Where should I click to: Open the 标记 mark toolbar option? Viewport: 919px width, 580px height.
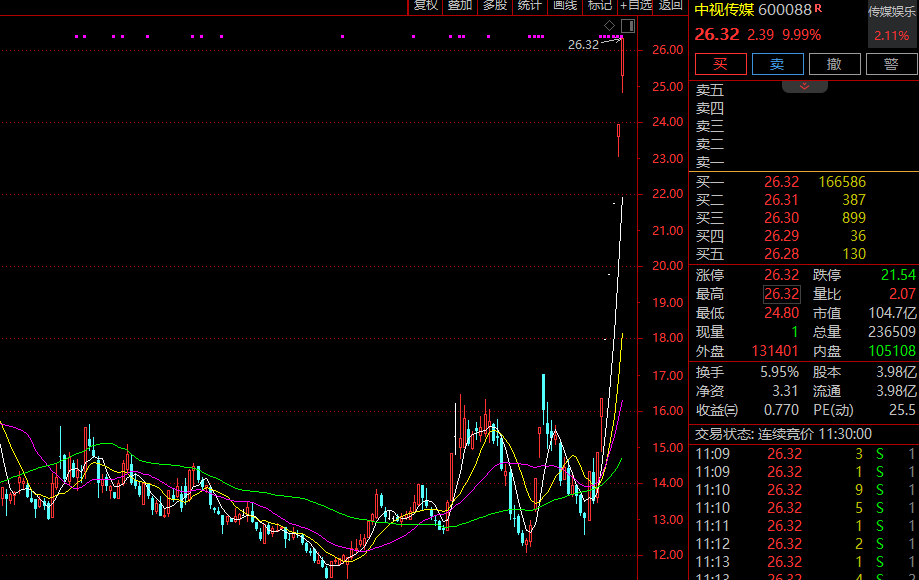(600, 5)
